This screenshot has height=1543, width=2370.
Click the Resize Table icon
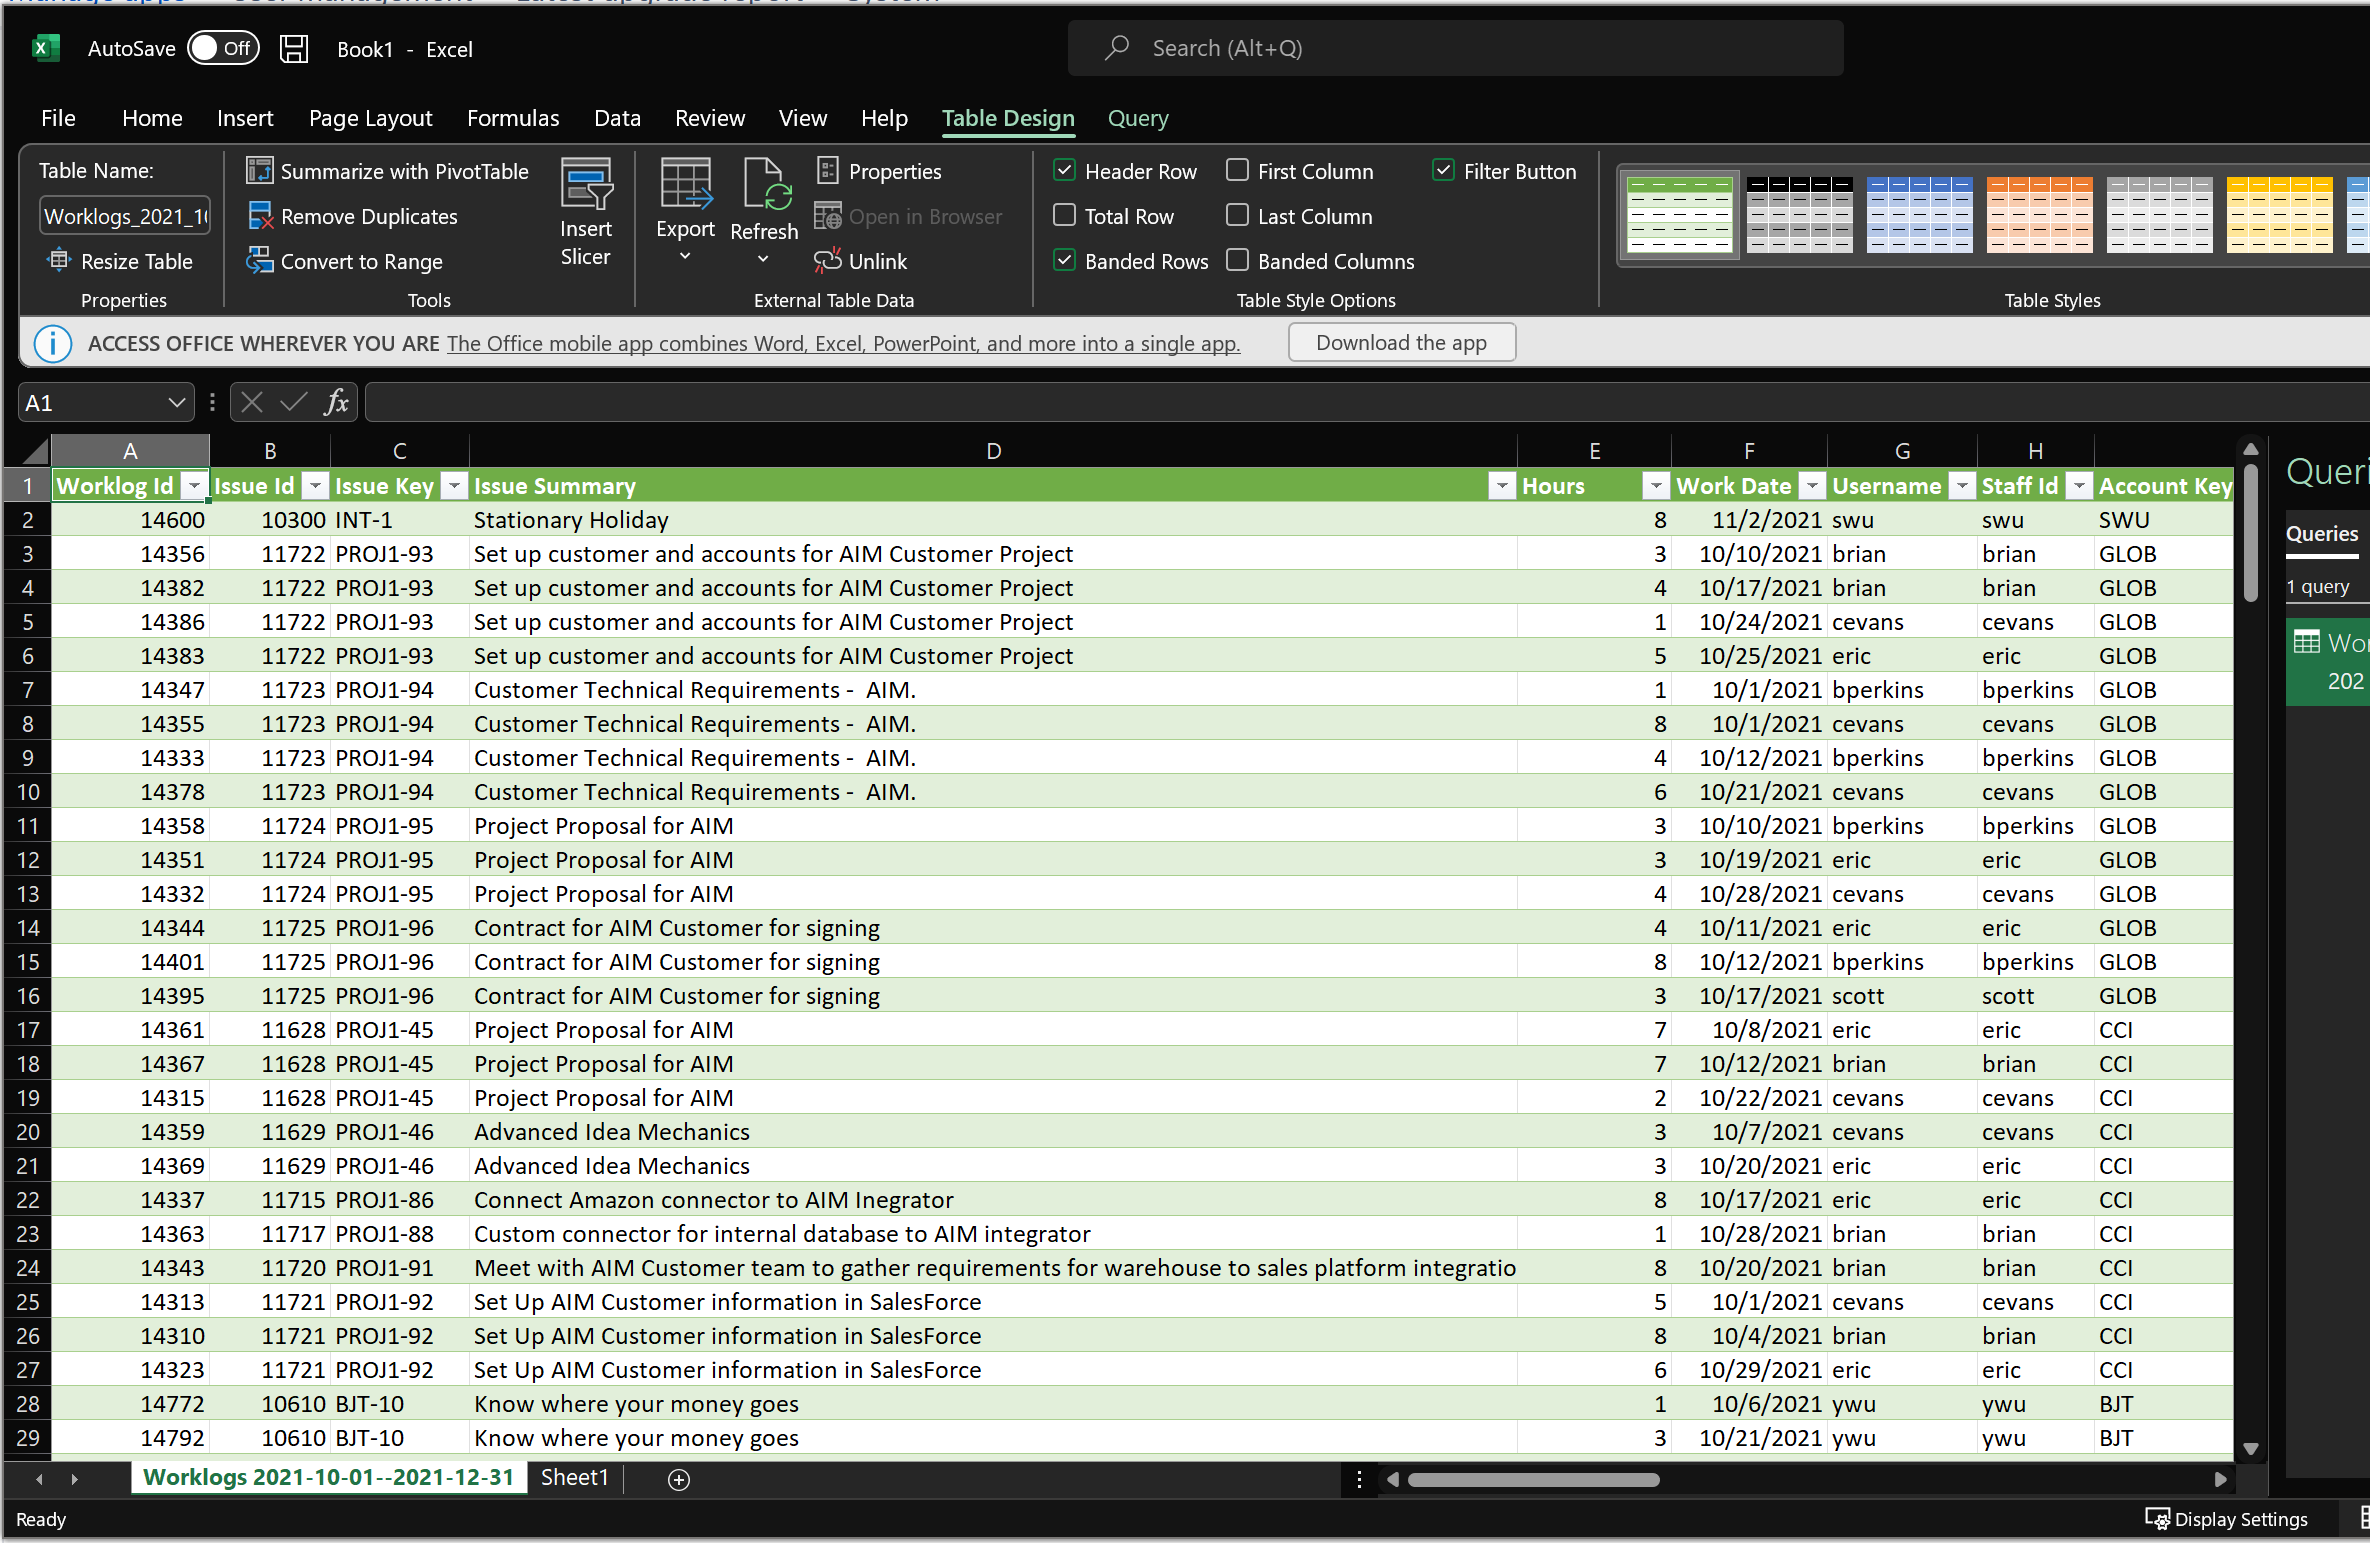(x=59, y=261)
